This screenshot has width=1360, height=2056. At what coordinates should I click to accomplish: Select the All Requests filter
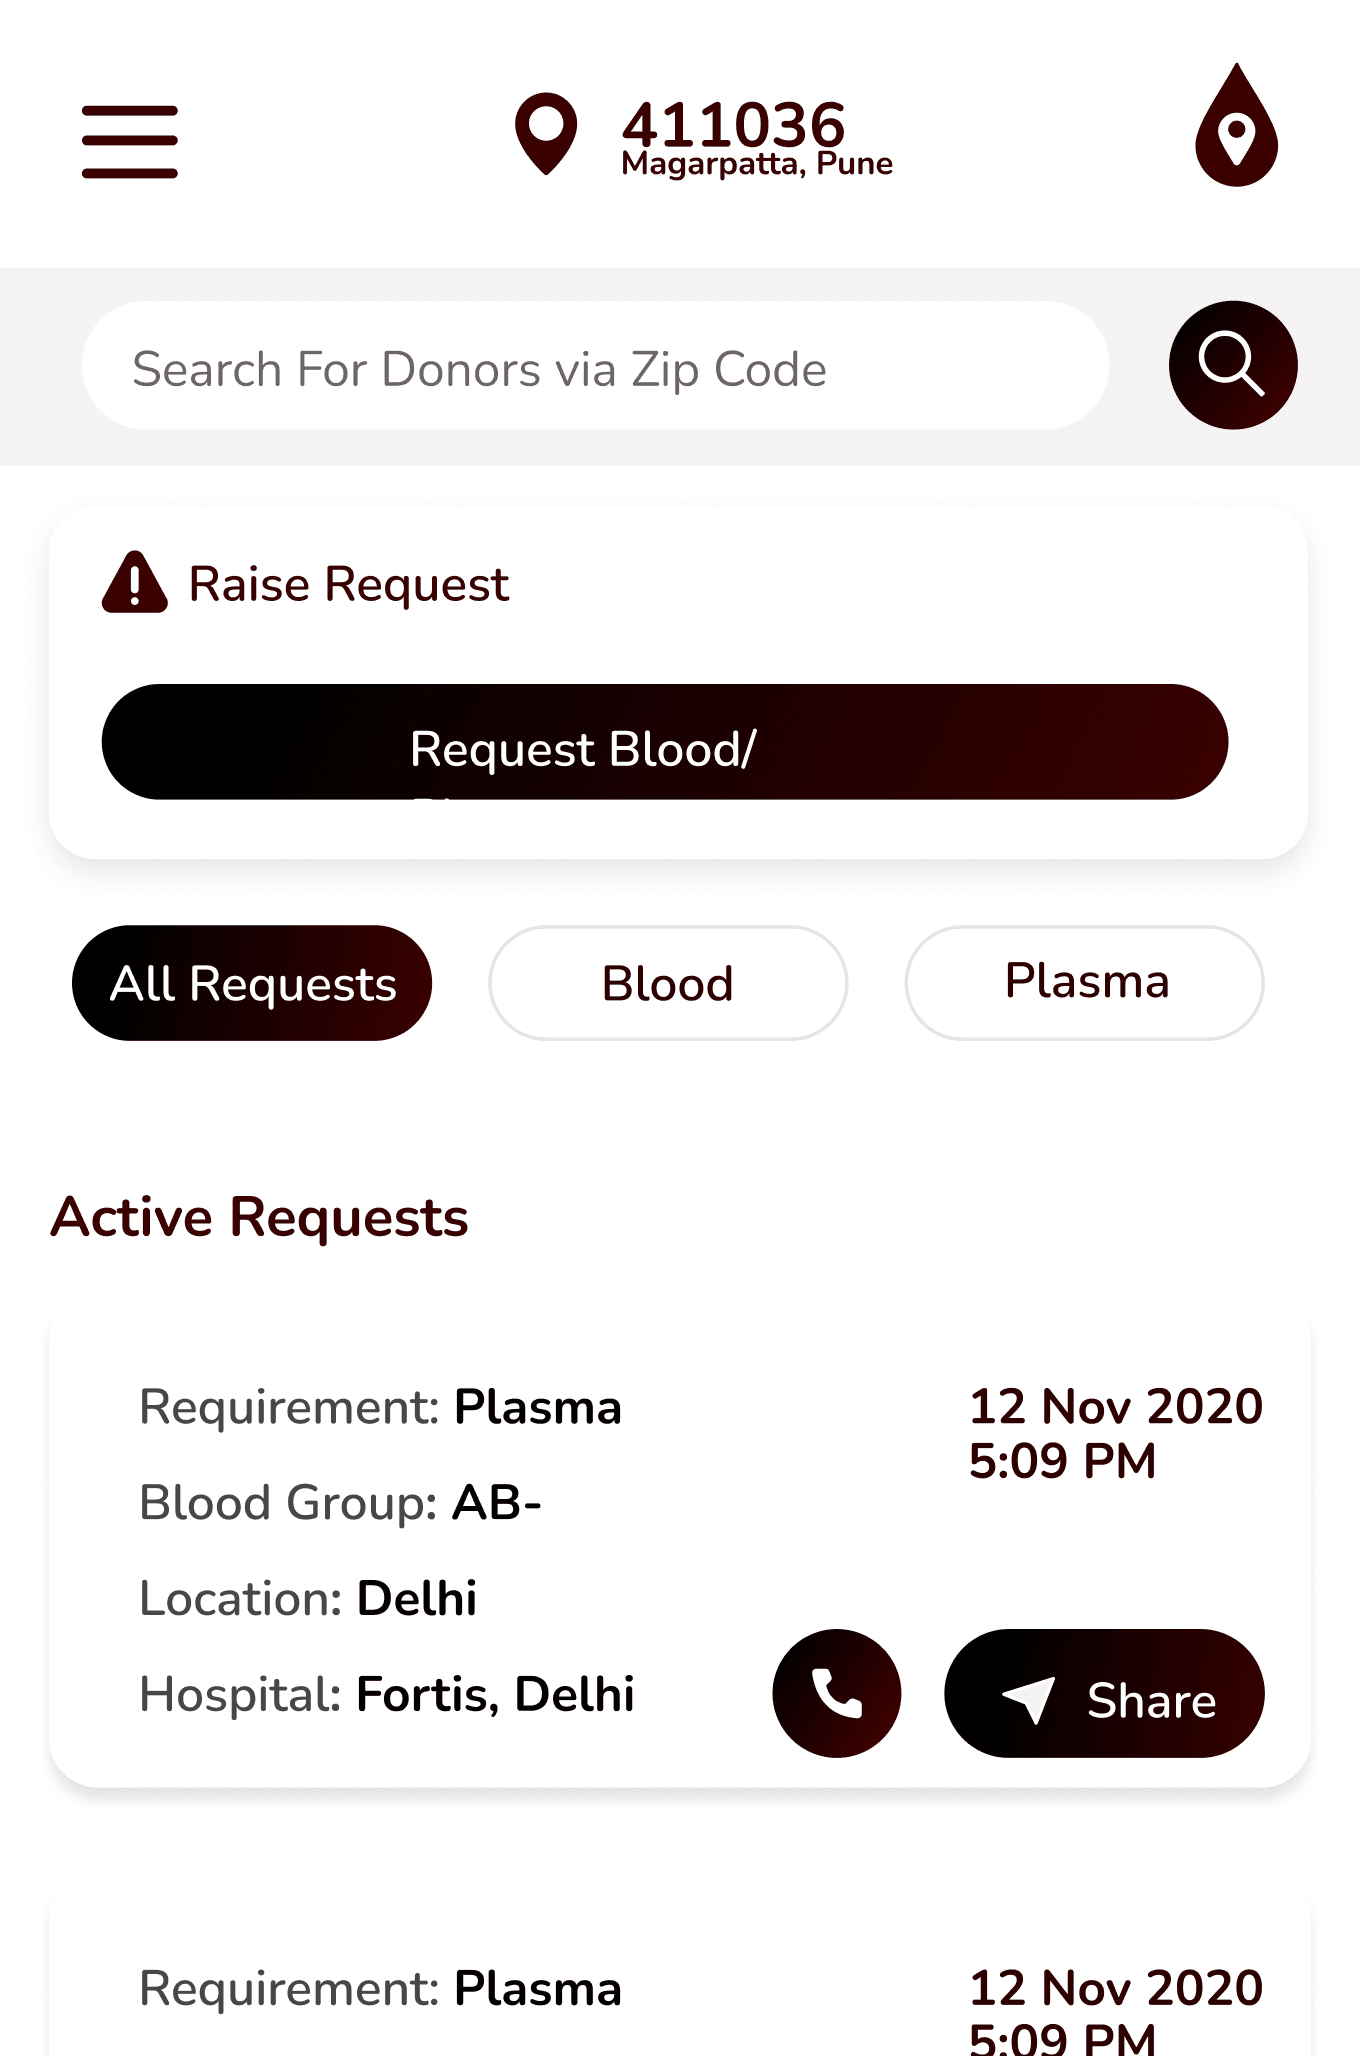pyautogui.click(x=252, y=983)
